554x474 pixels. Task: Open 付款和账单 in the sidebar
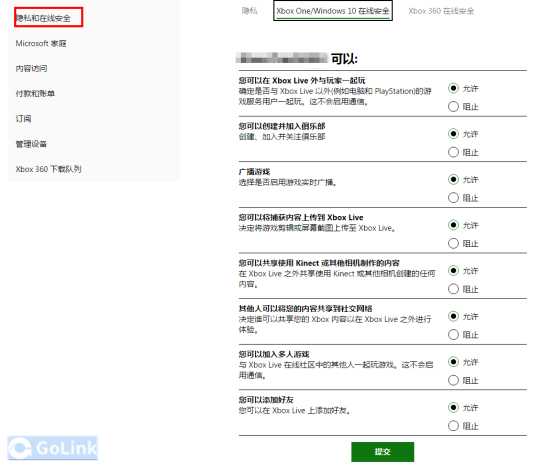pos(35,94)
